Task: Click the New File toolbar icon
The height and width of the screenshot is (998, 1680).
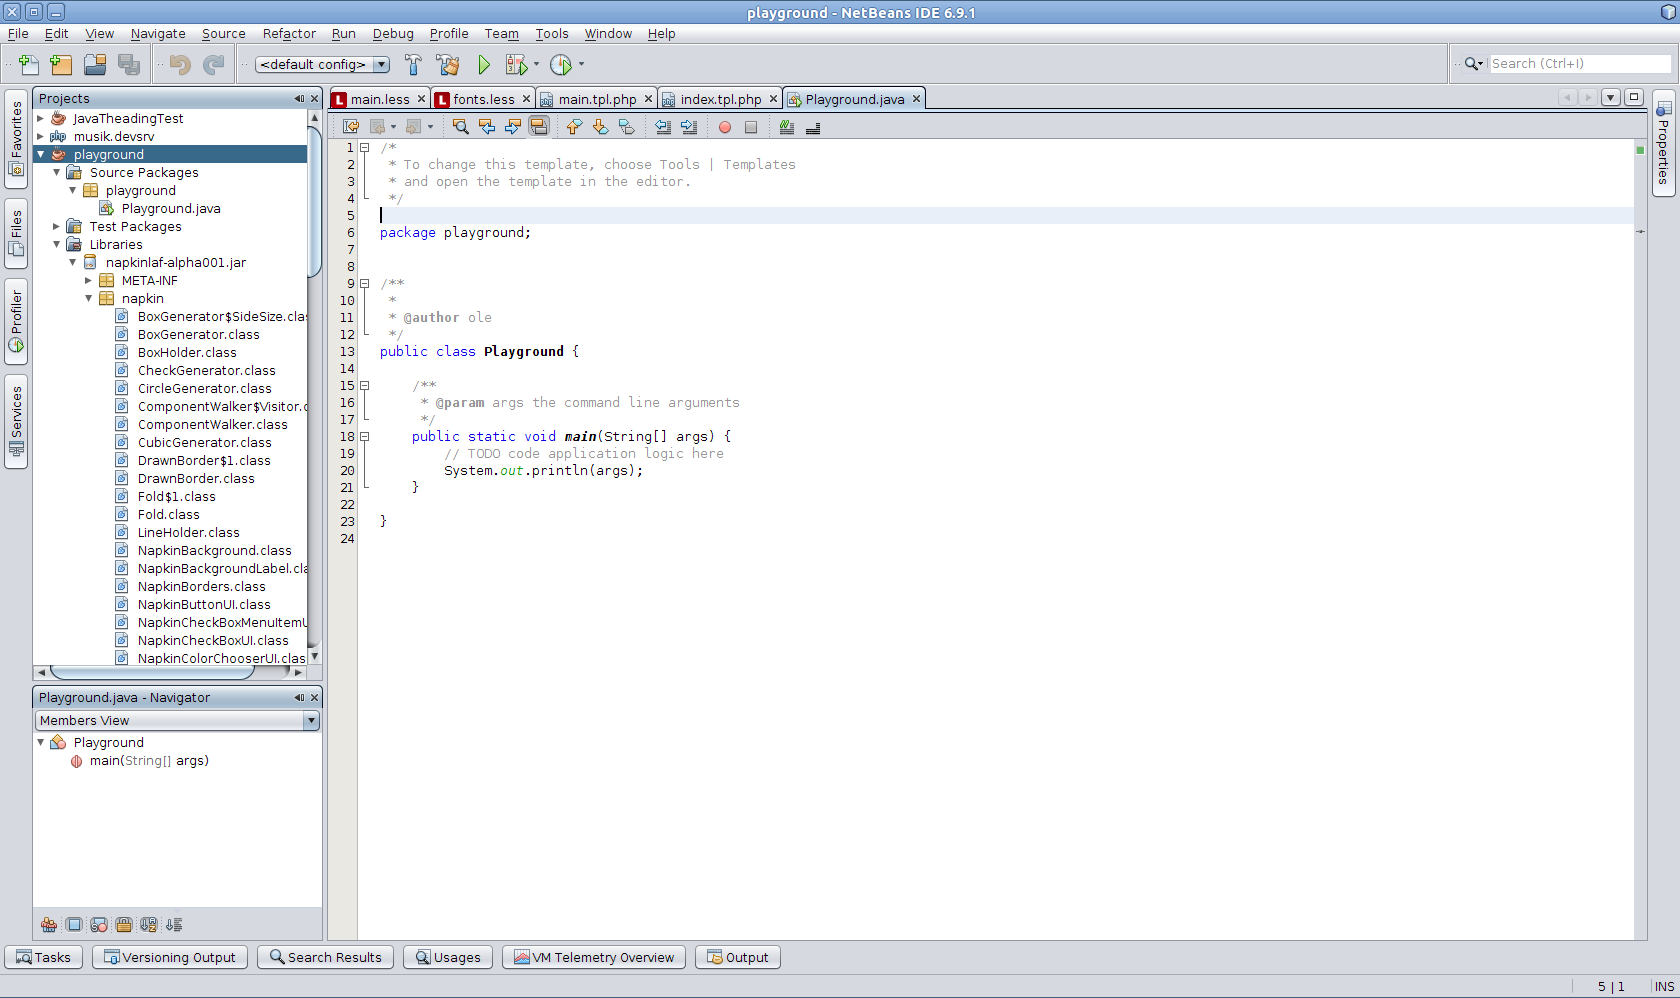Action: [28, 64]
